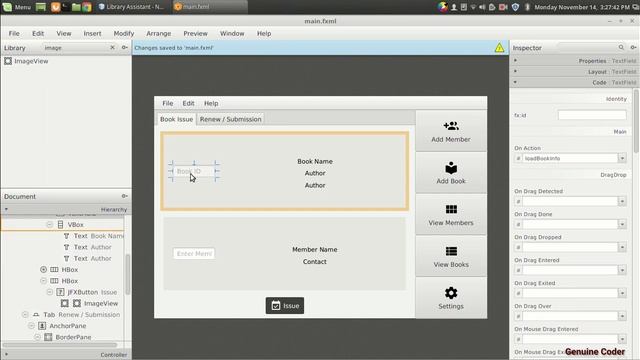Click the View Members grid icon
This screenshot has height=360, width=640.
[x=451, y=209]
